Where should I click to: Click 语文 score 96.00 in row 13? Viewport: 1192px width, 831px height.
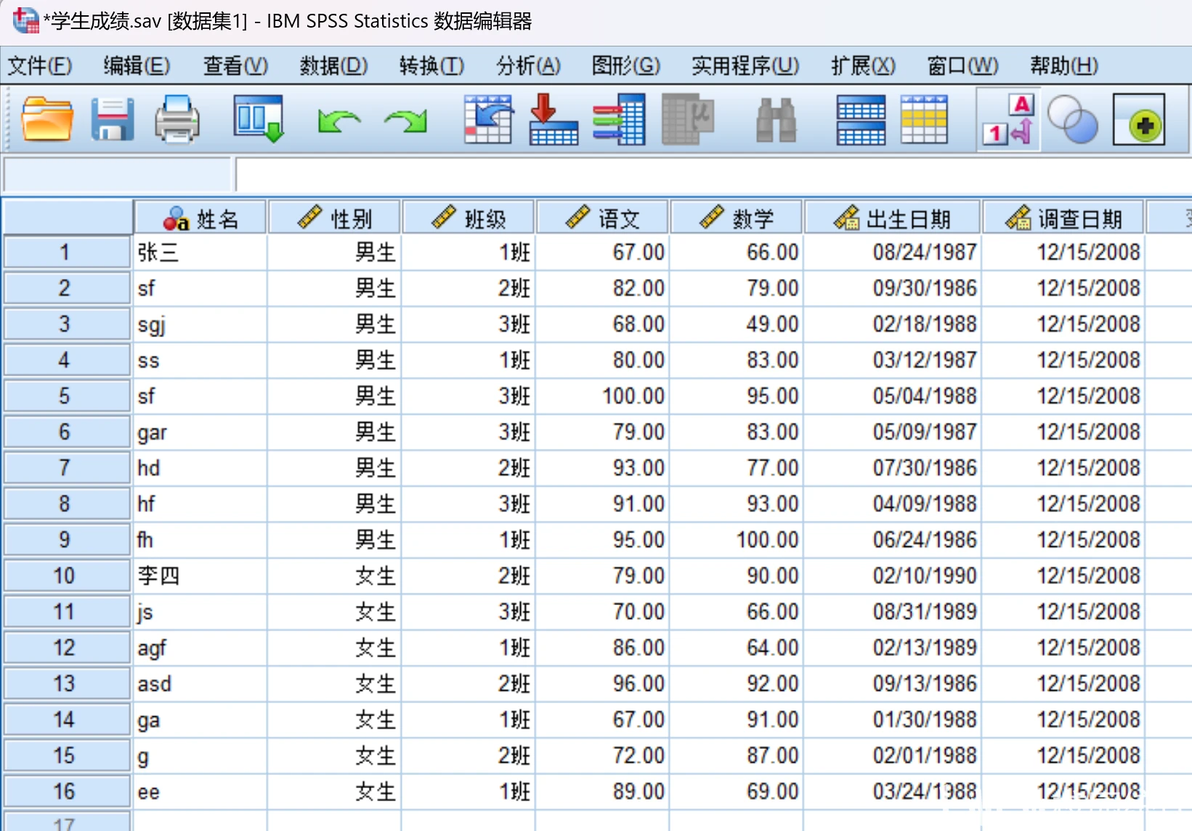coord(602,684)
